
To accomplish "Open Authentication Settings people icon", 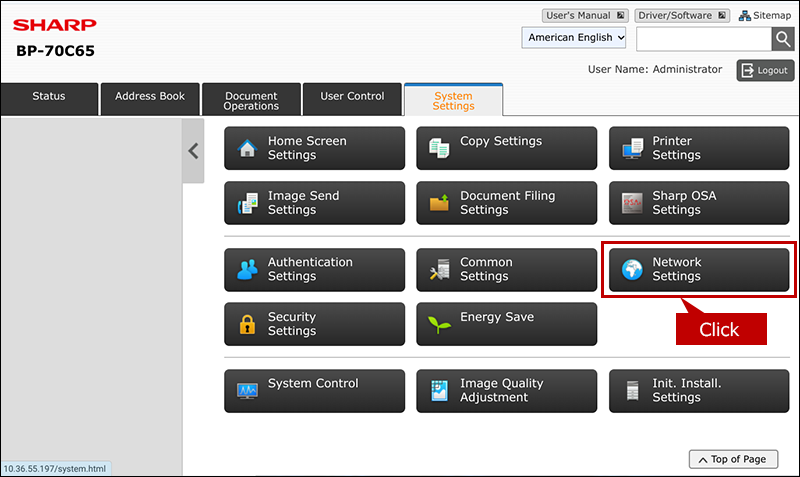I will pyautogui.click(x=247, y=269).
